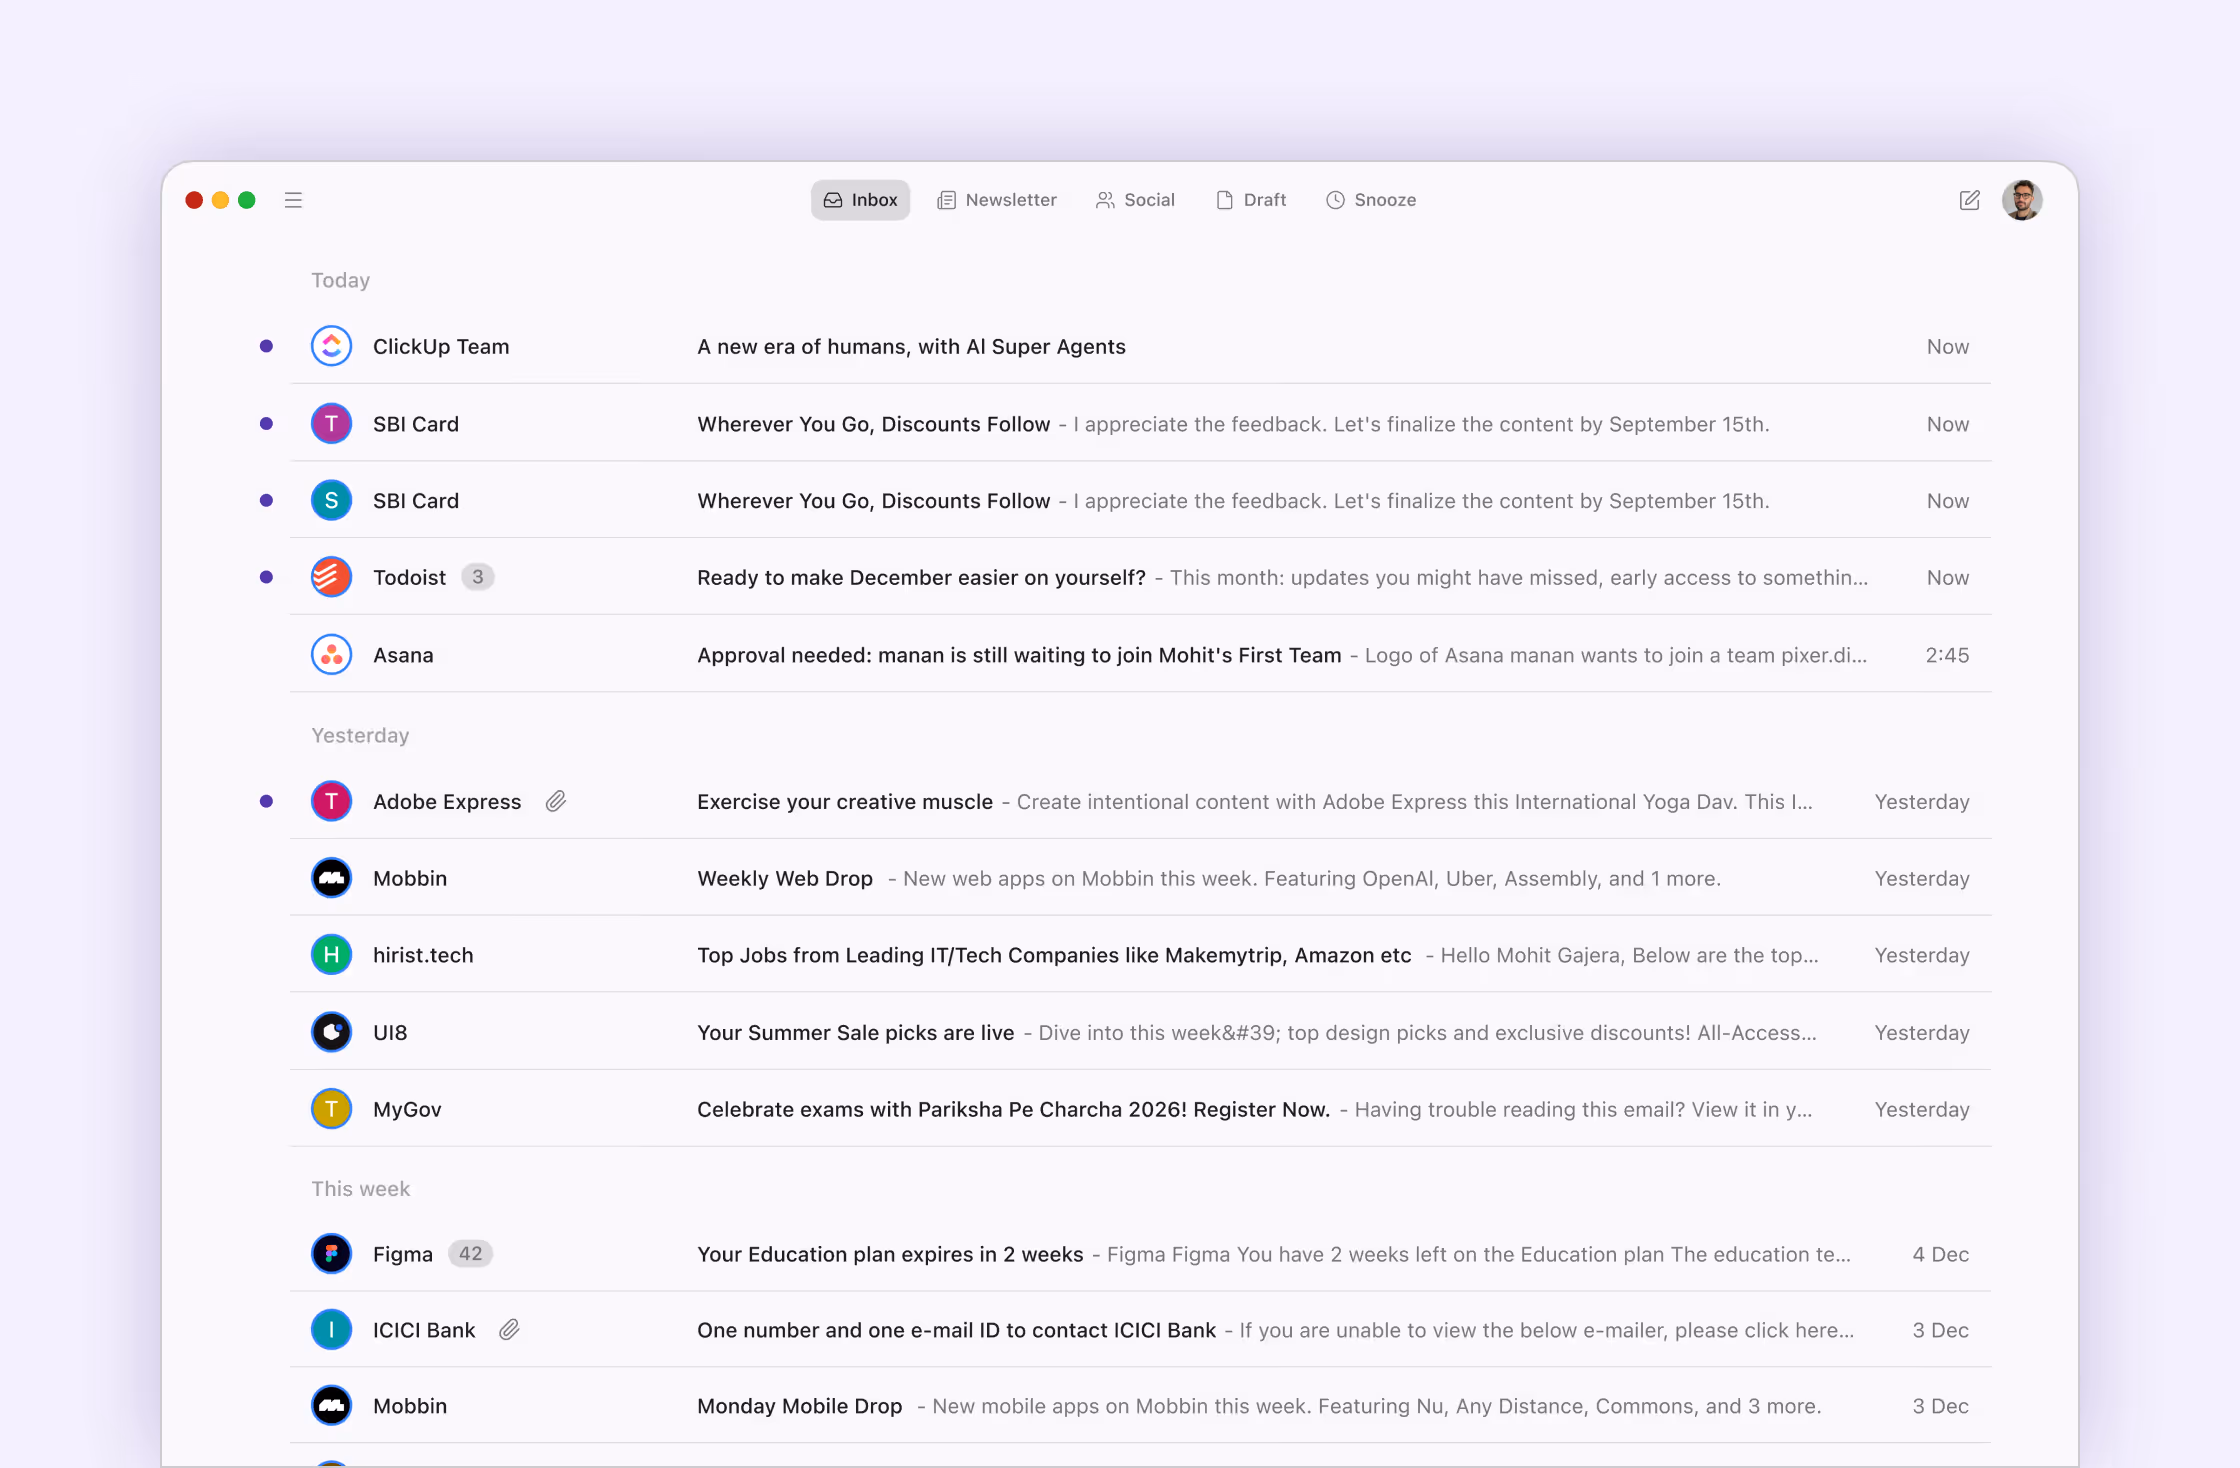The image size is (2240, 1468).
Task: Switch to the Newsletter tab
Action: [997, 200]
